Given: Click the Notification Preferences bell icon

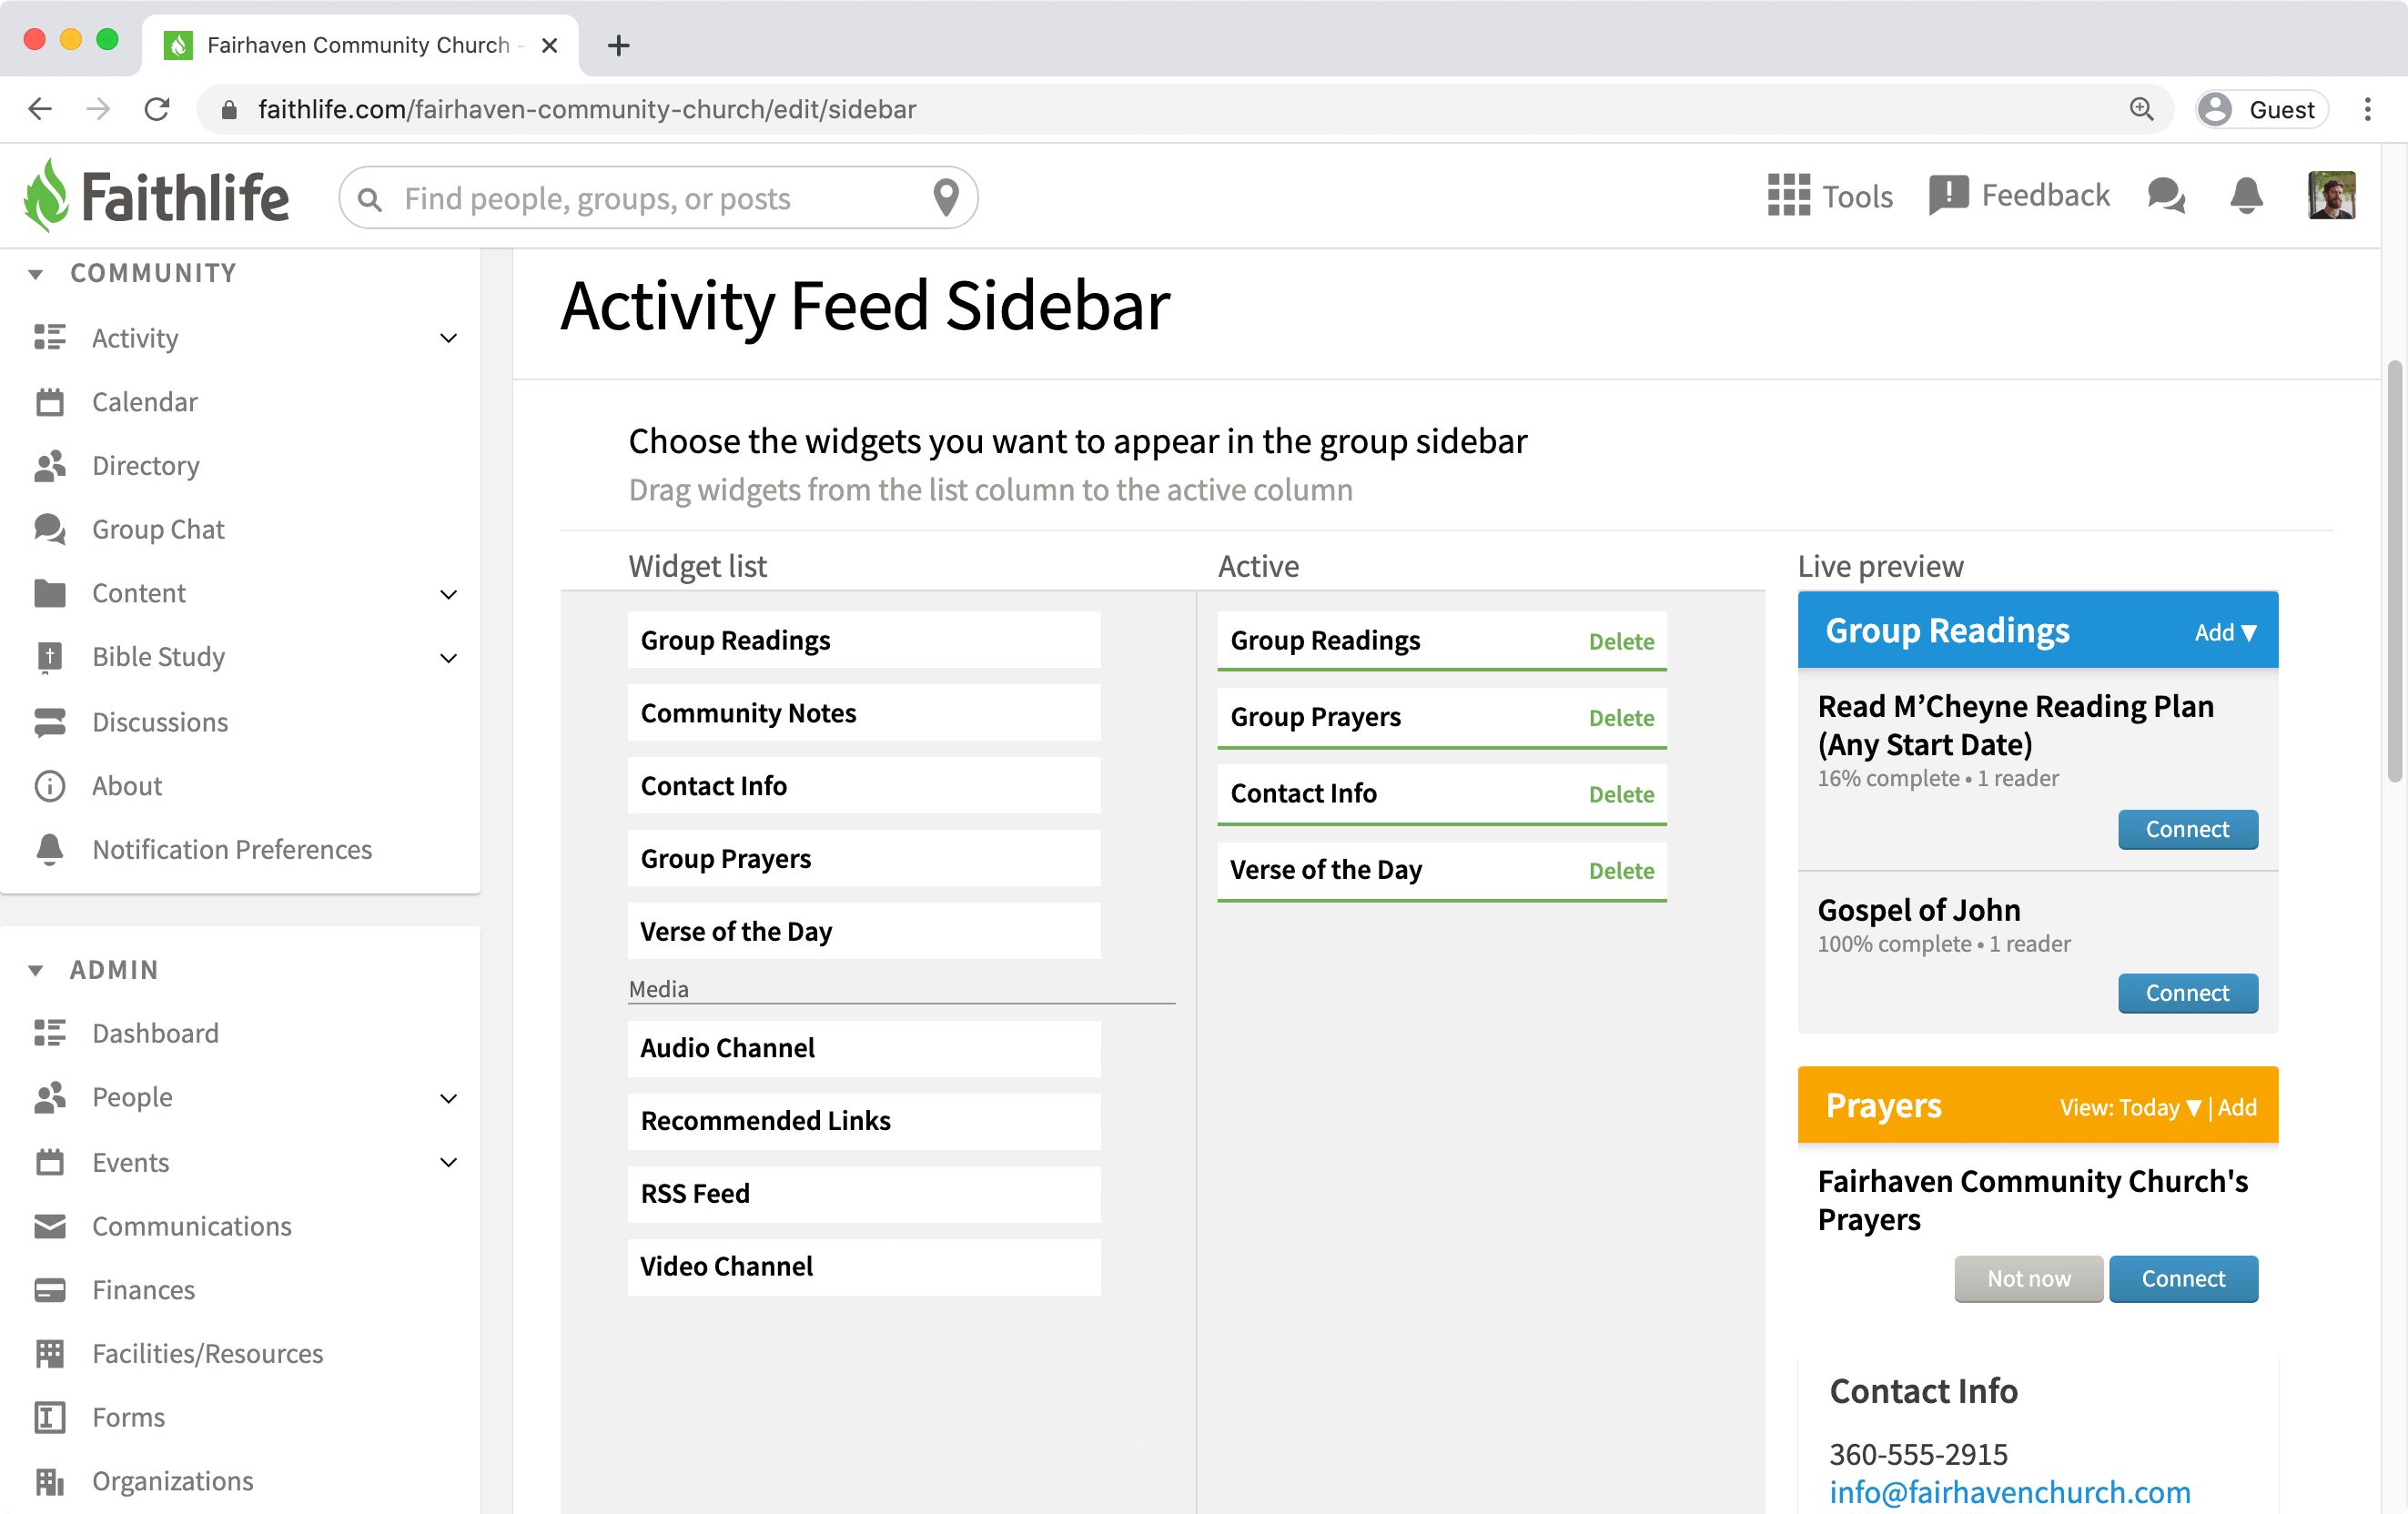Looking at the screenshot, I should point(49,849).
